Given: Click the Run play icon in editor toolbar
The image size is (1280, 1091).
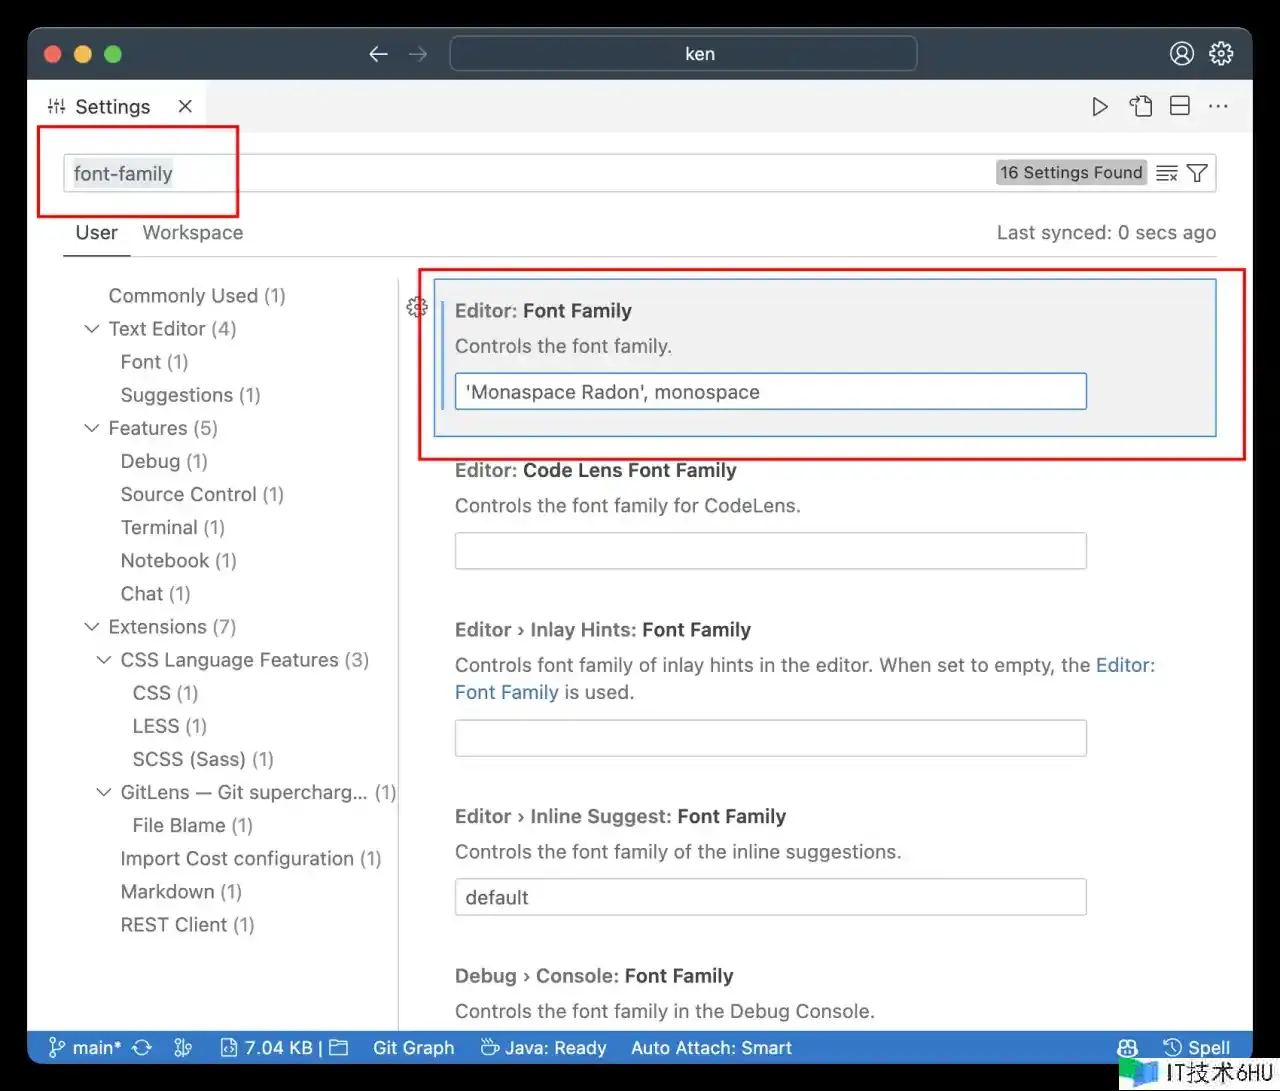Looking at the screenshot, I should click(x=1100, y=107).
